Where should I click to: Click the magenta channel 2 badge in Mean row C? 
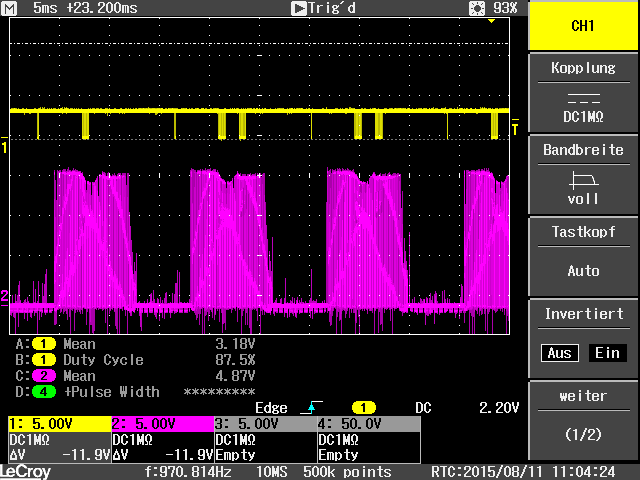tap(44, 376)
